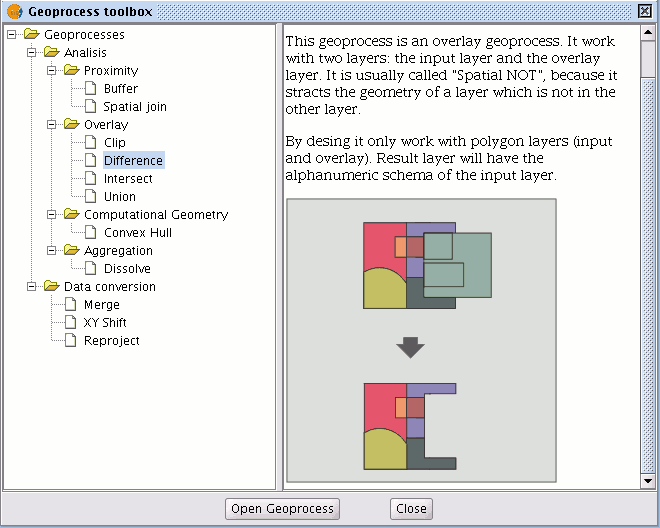The width and height of the screenshot is (660, 528).
Task: Close the Geoprocess toolbox window
Action: (645, 11)
